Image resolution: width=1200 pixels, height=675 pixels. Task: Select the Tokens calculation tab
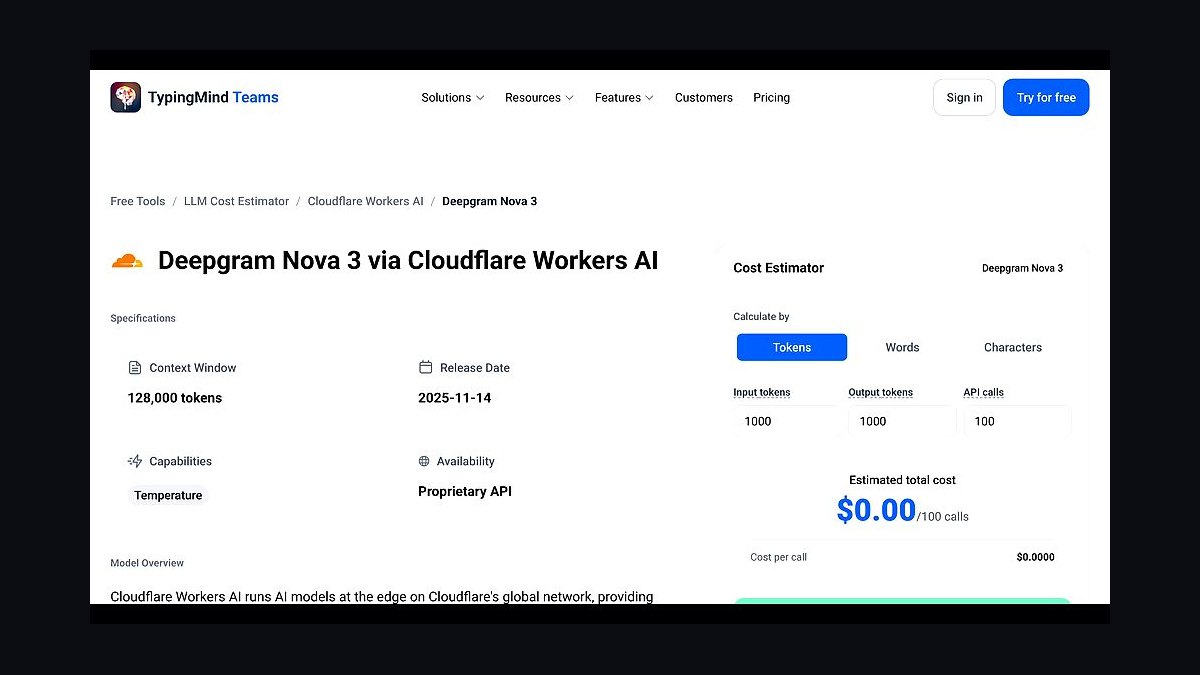pyautogui.click(x=792, y=347)
